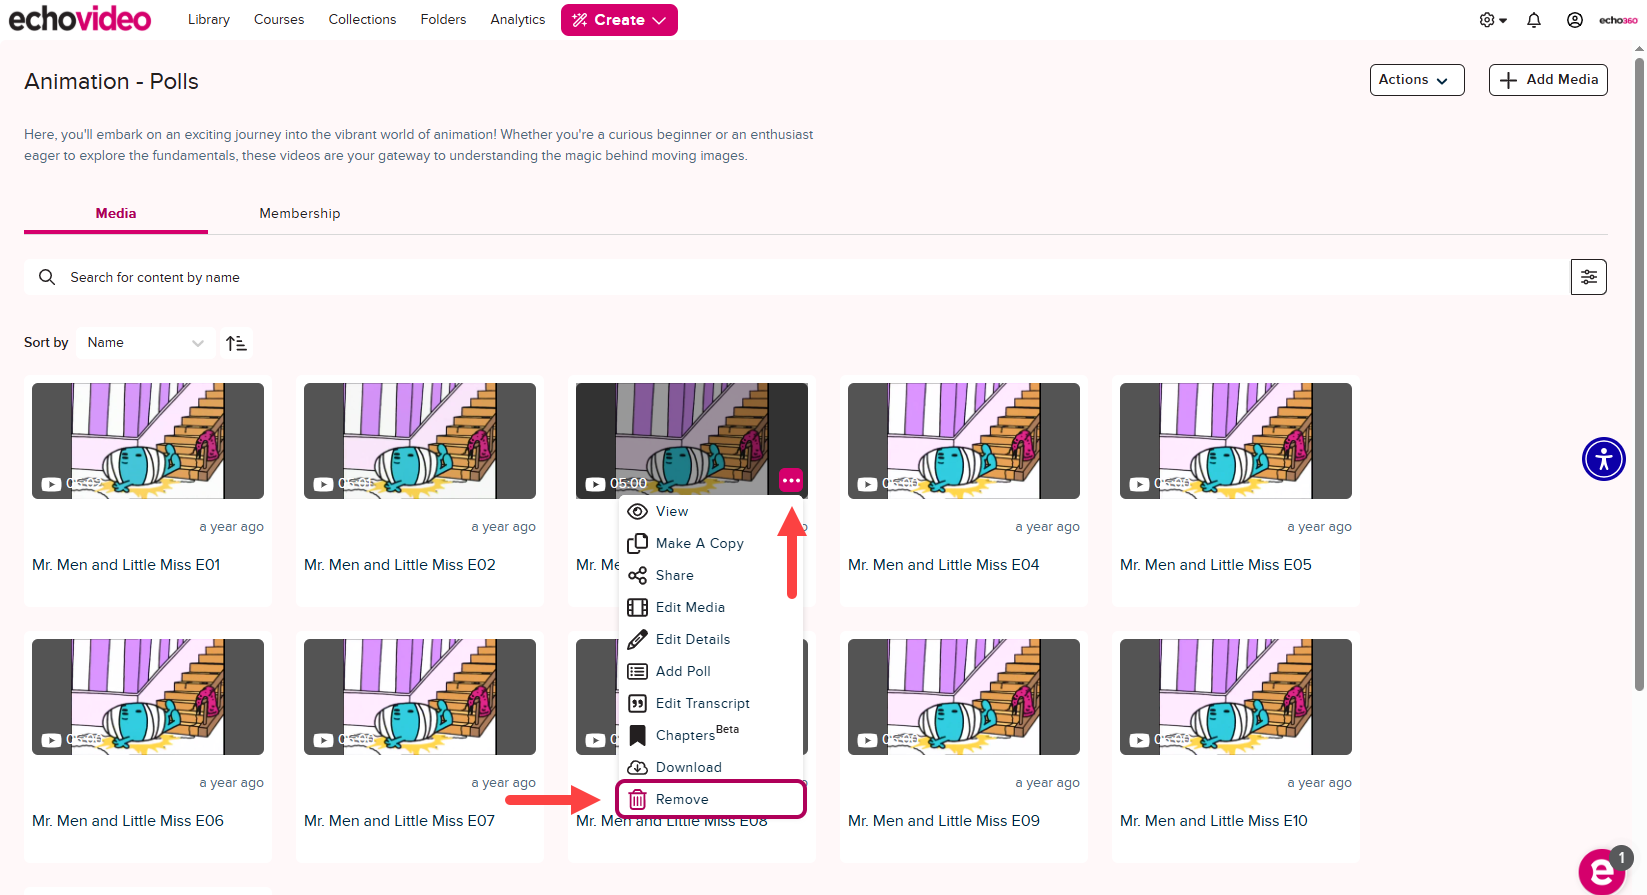This screenshot has height=895, width=1647.
Task: Click the echo360 brand link top right
Action: click(x=1618, y=20)
